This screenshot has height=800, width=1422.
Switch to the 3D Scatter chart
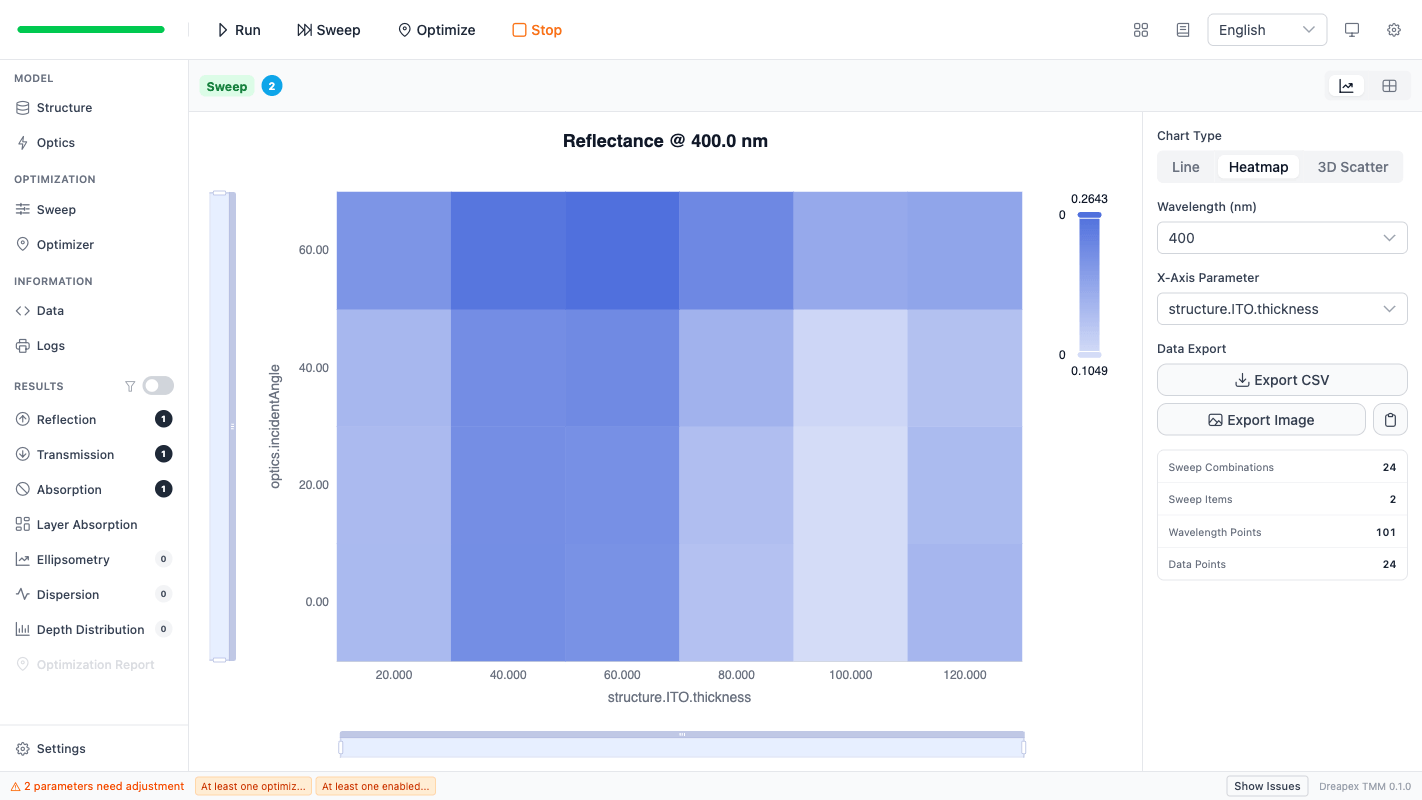point(1351,166)
